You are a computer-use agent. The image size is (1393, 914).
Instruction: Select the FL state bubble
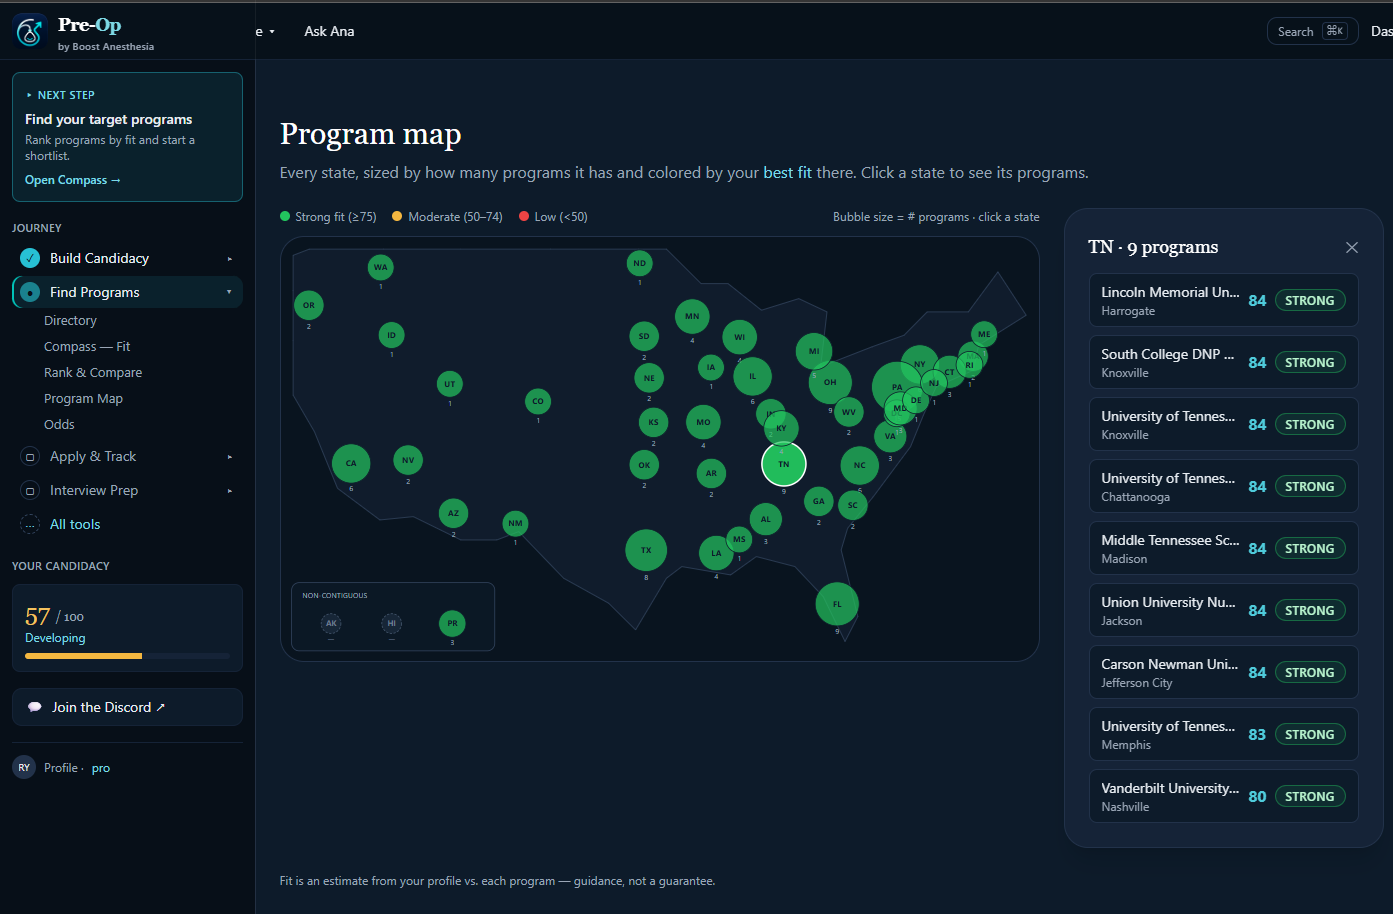[x=837, y=604]
